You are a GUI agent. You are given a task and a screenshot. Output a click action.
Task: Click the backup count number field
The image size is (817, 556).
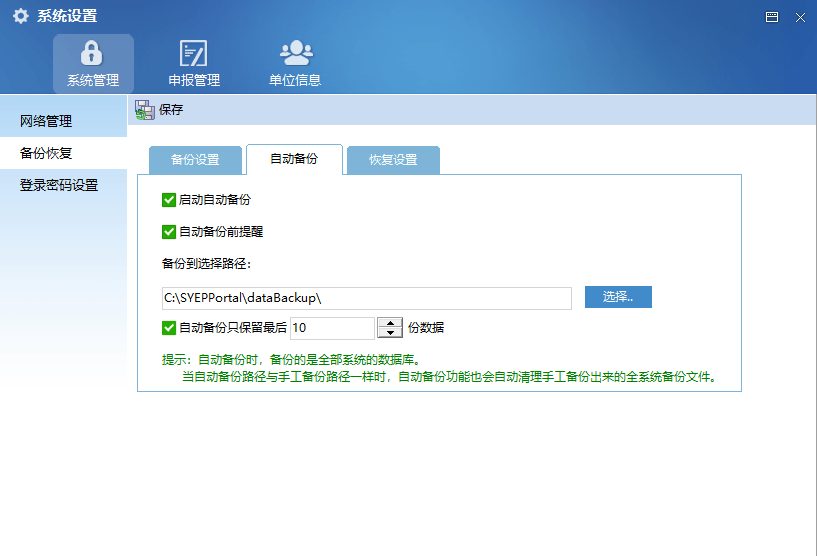[331, 328]
